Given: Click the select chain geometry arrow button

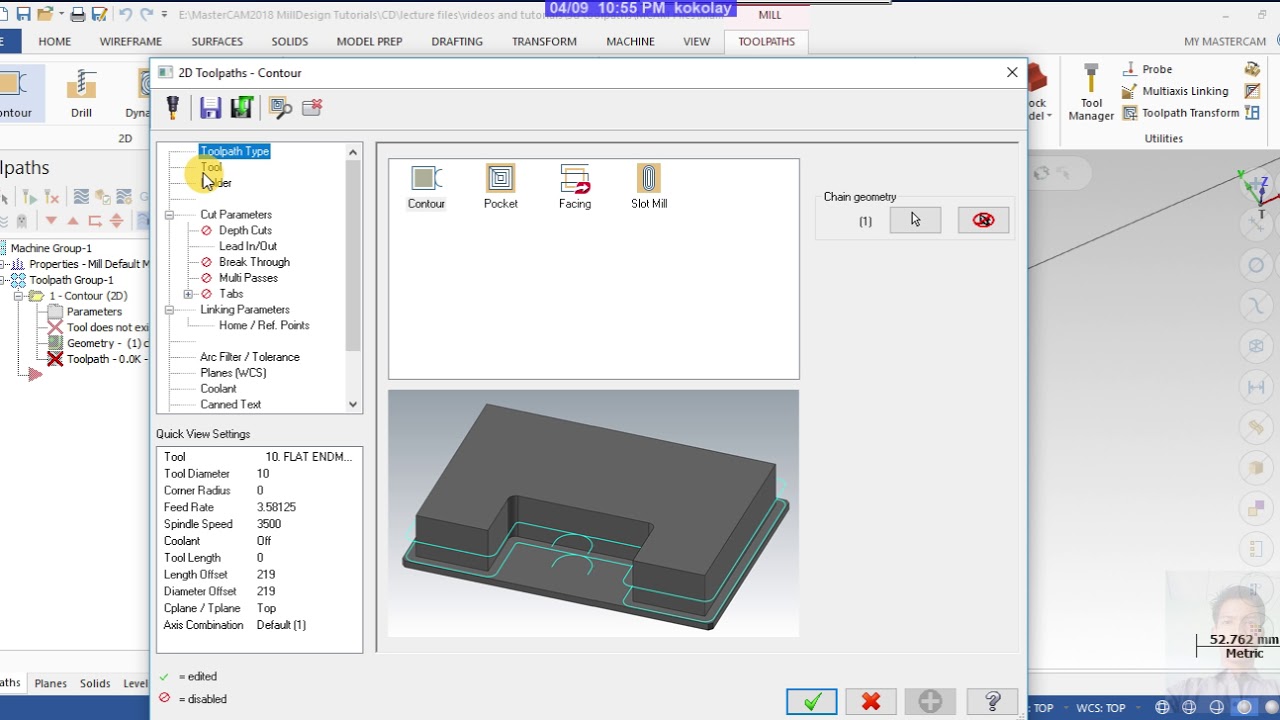Looking at the screenshot, I should pyautogui.click(x=915, y=220).
